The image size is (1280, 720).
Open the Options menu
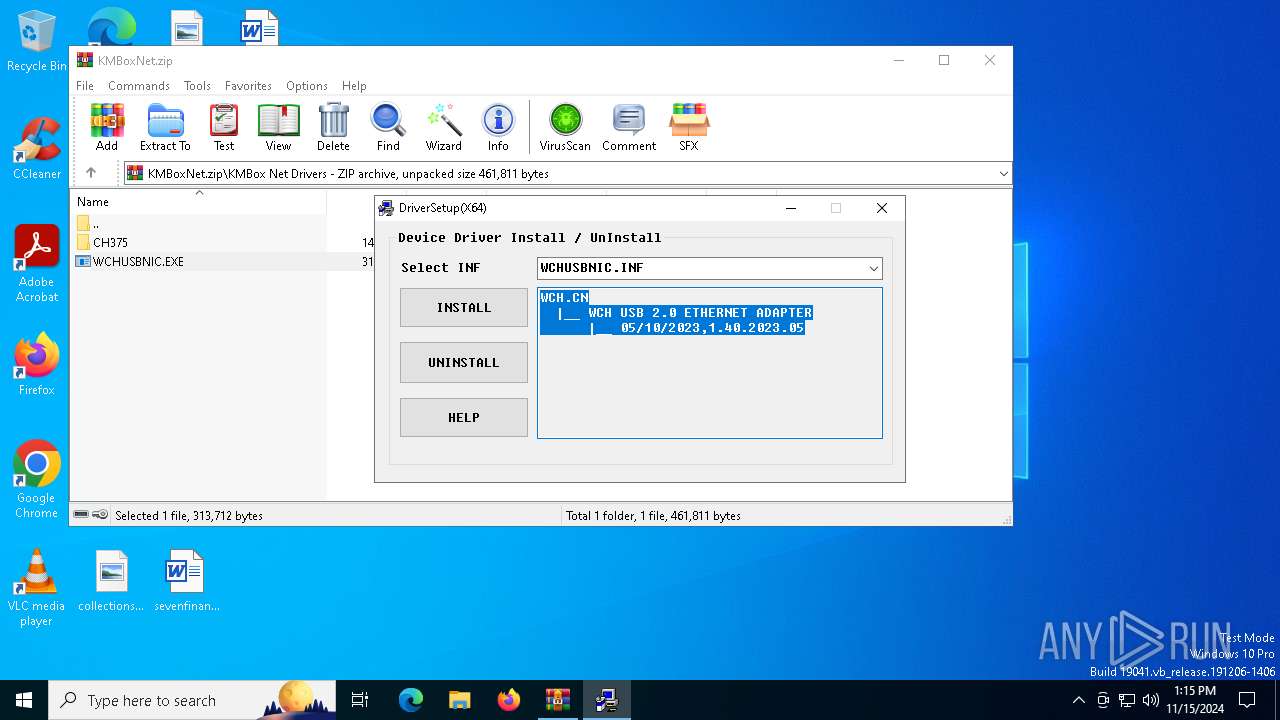click(x=307, y=86)
